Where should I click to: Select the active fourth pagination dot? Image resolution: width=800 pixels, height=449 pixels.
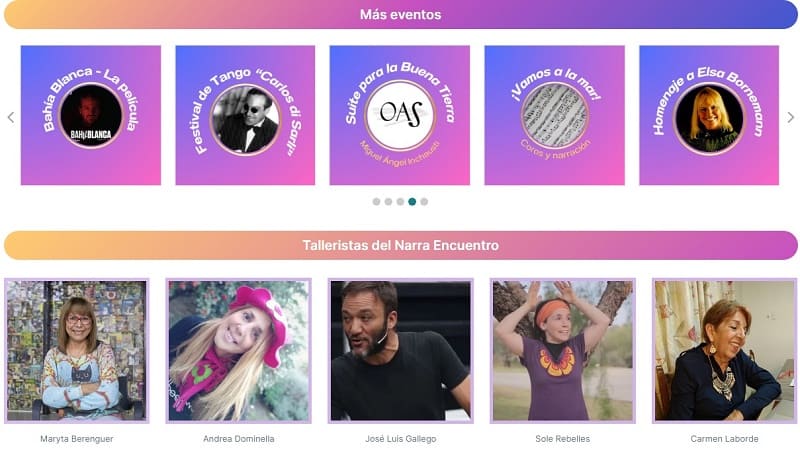point(412,202)
